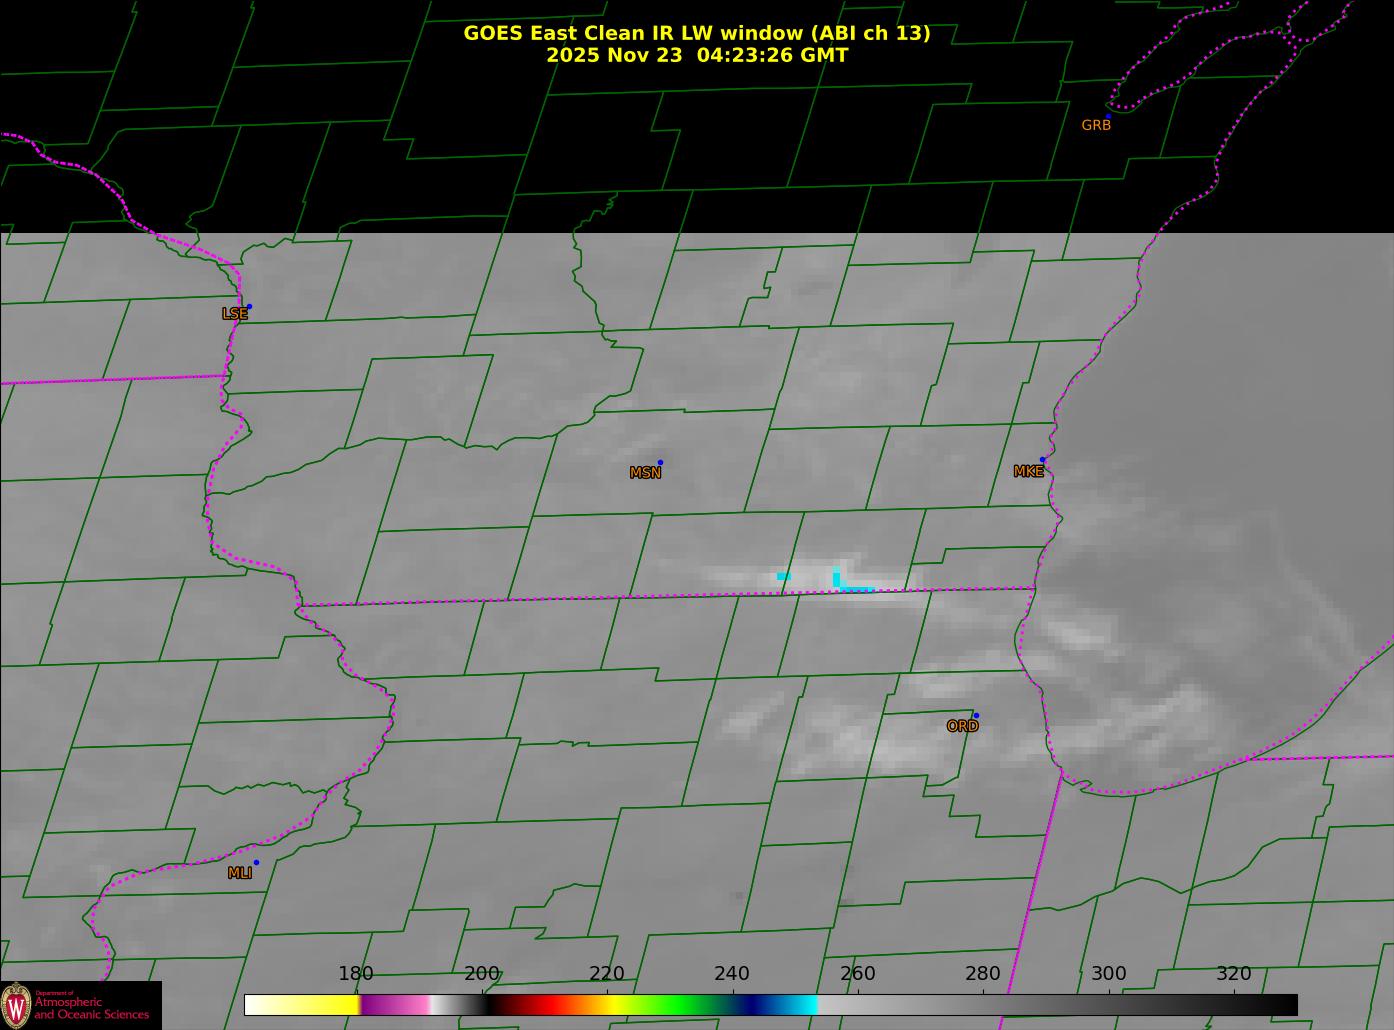Click the 220 colorbar label
Viewport: 1394px width, 1030px height.
point(606,974)
